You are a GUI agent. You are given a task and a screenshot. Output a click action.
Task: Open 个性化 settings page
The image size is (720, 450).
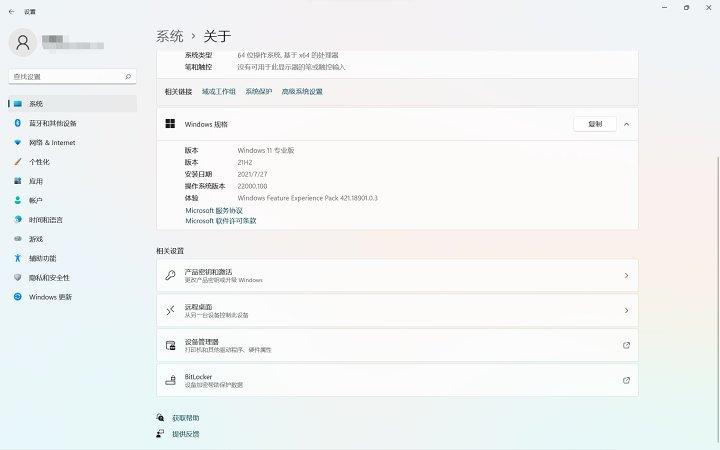tap(73, 162)
